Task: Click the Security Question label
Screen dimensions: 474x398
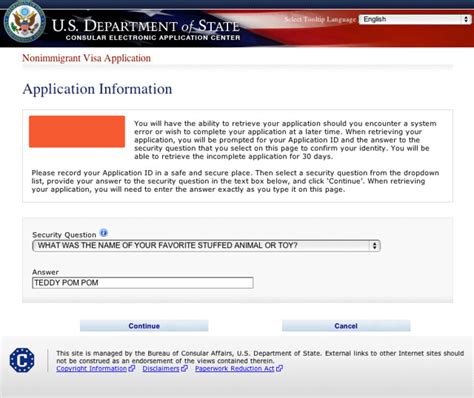Action: coord(64,235)
